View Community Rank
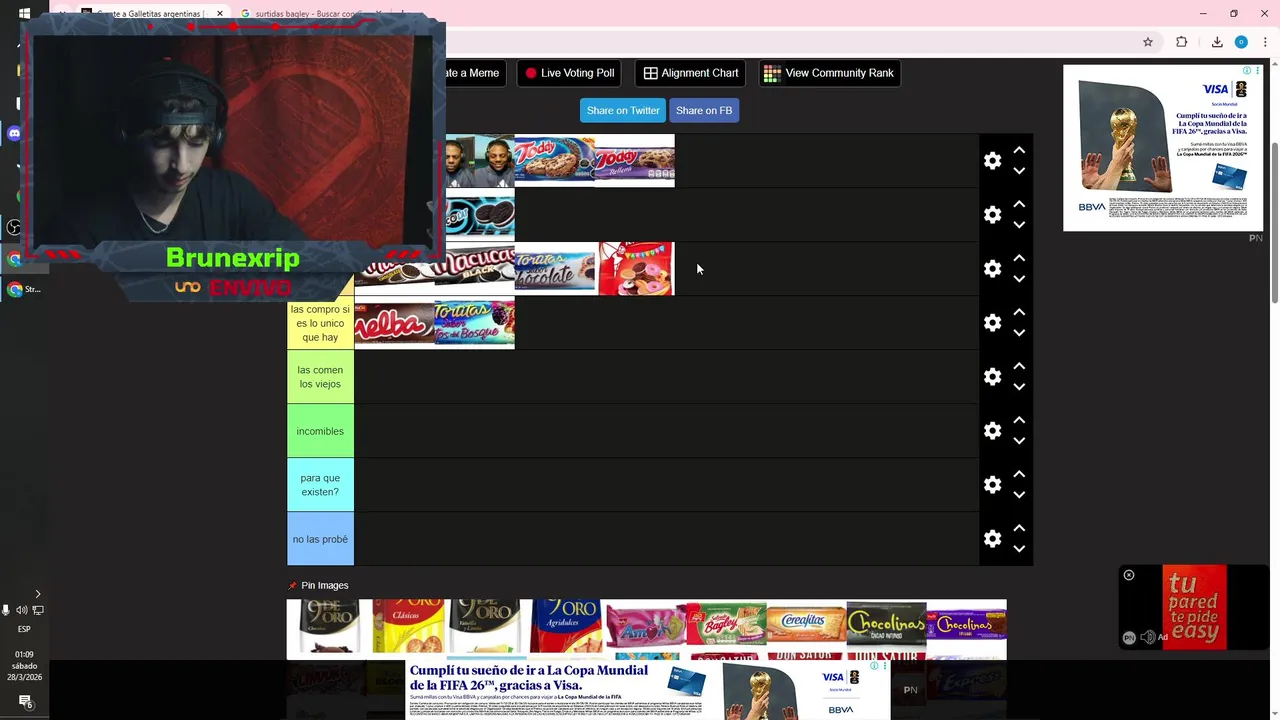 [x=829, y=73]
